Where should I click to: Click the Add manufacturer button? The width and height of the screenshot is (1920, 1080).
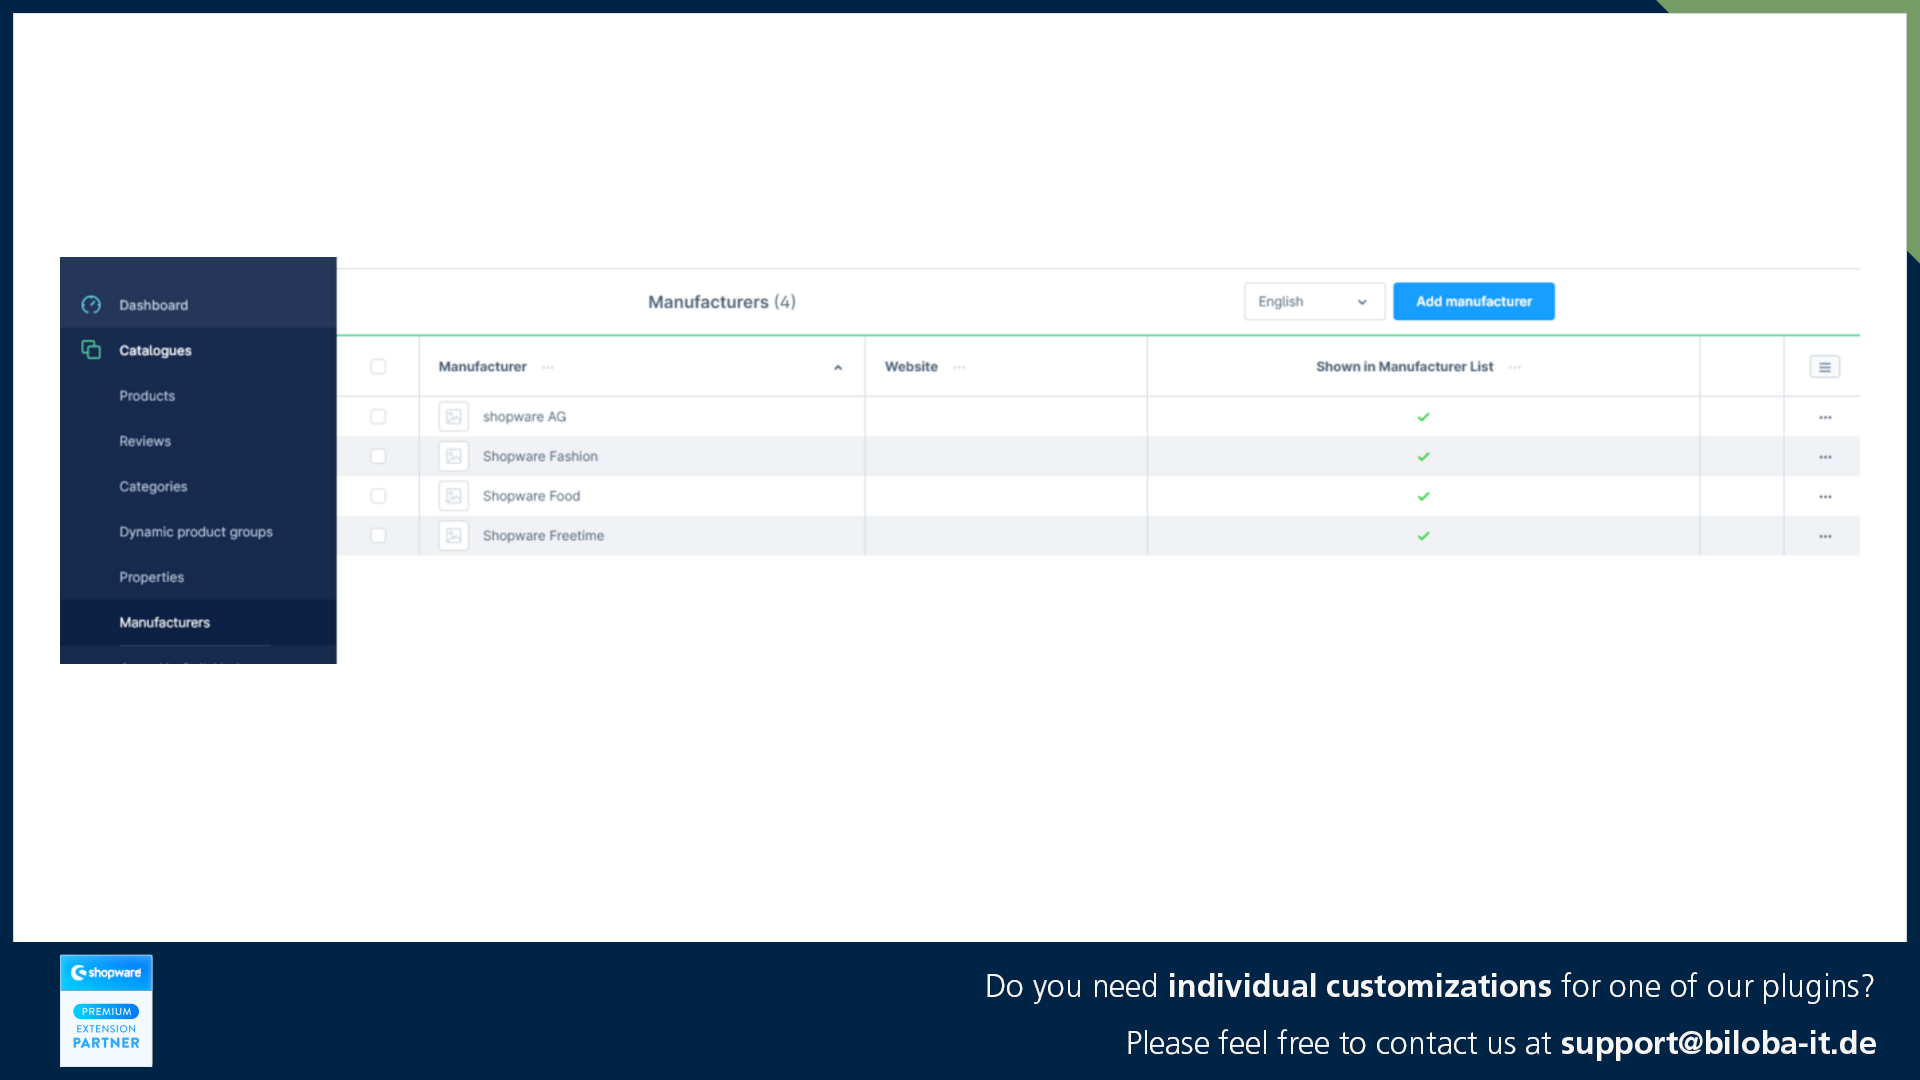(x=1474, y=301)
